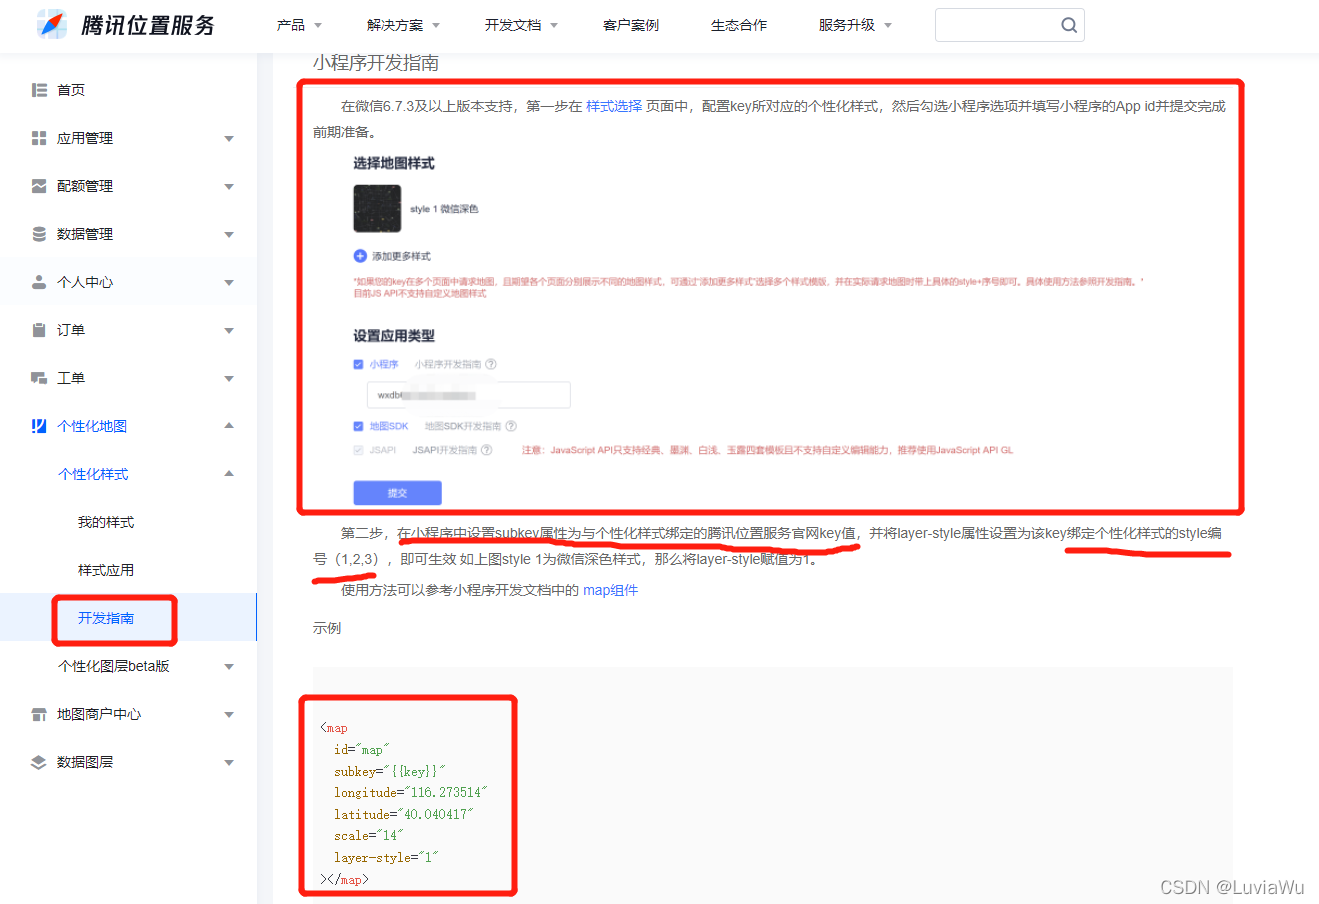Open the 小程序开发指南 link
The width and height of the screenshot is (1319, 904).
click(448, 365)
